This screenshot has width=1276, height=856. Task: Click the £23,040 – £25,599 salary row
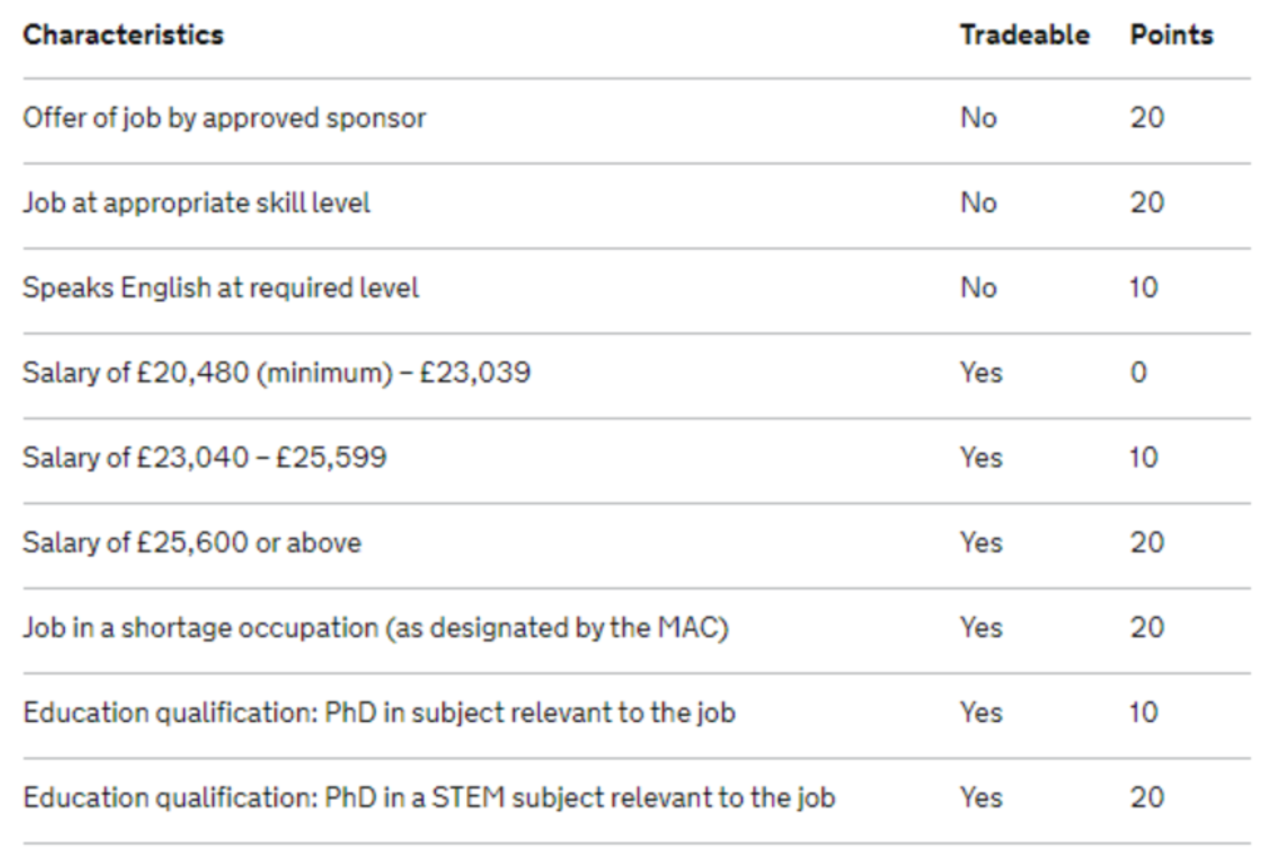(x=204, y=458)
